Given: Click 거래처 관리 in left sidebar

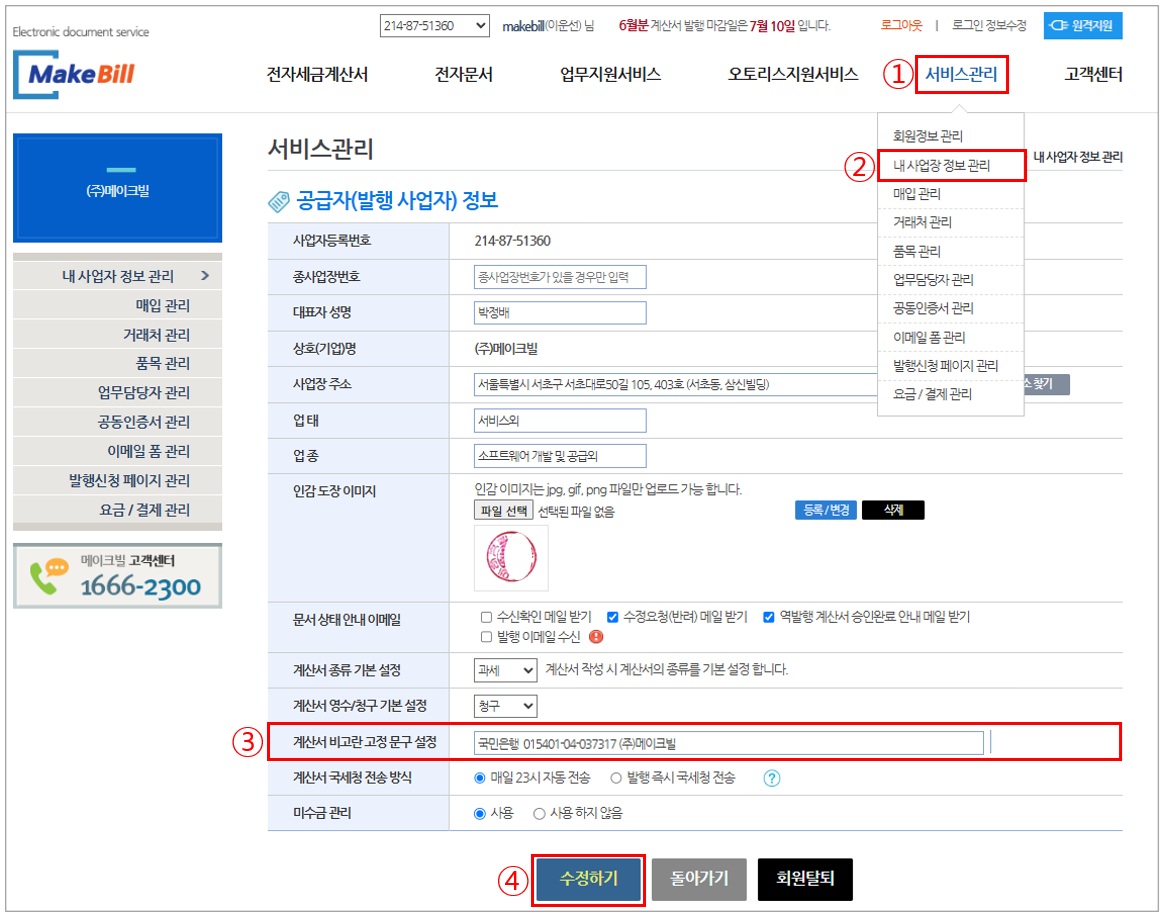Looking at the screenshot, I should [x=117, y=335].
